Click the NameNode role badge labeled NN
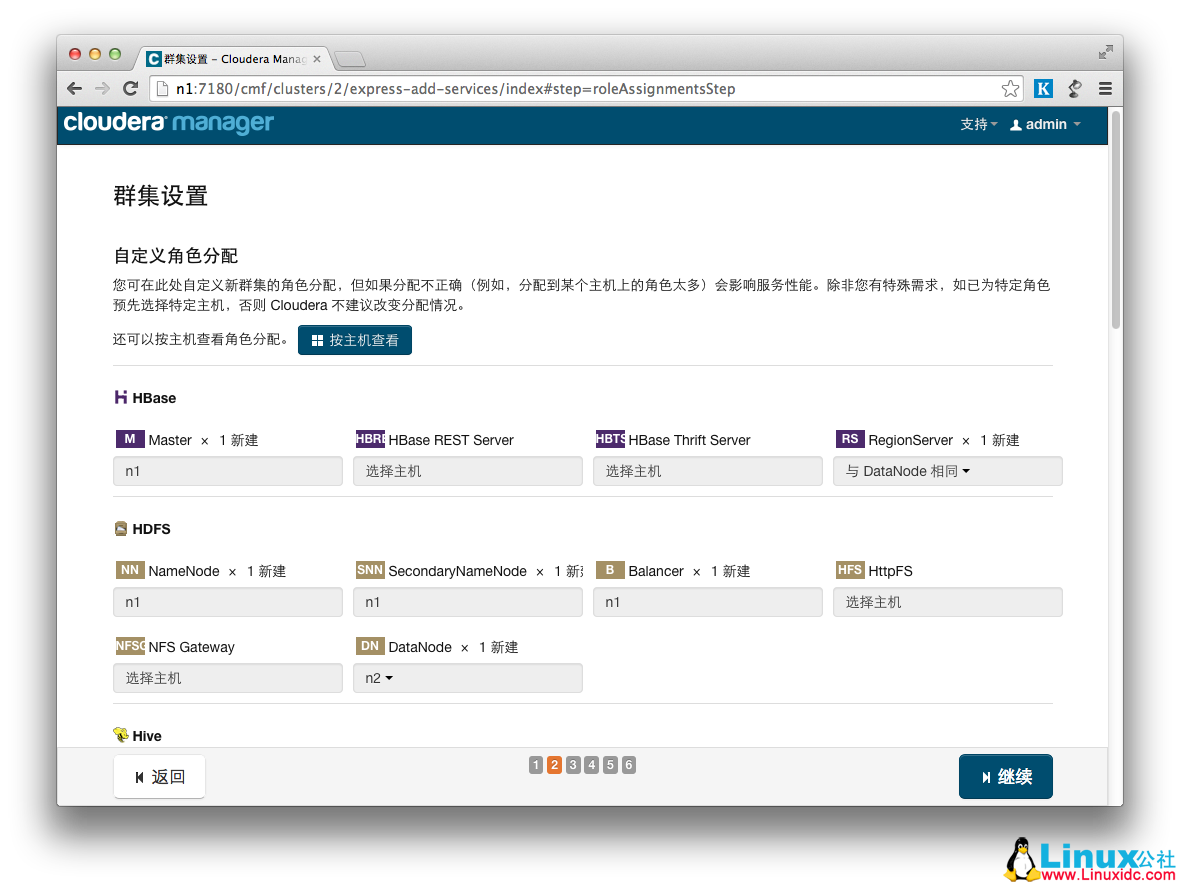 coord(129,570)
